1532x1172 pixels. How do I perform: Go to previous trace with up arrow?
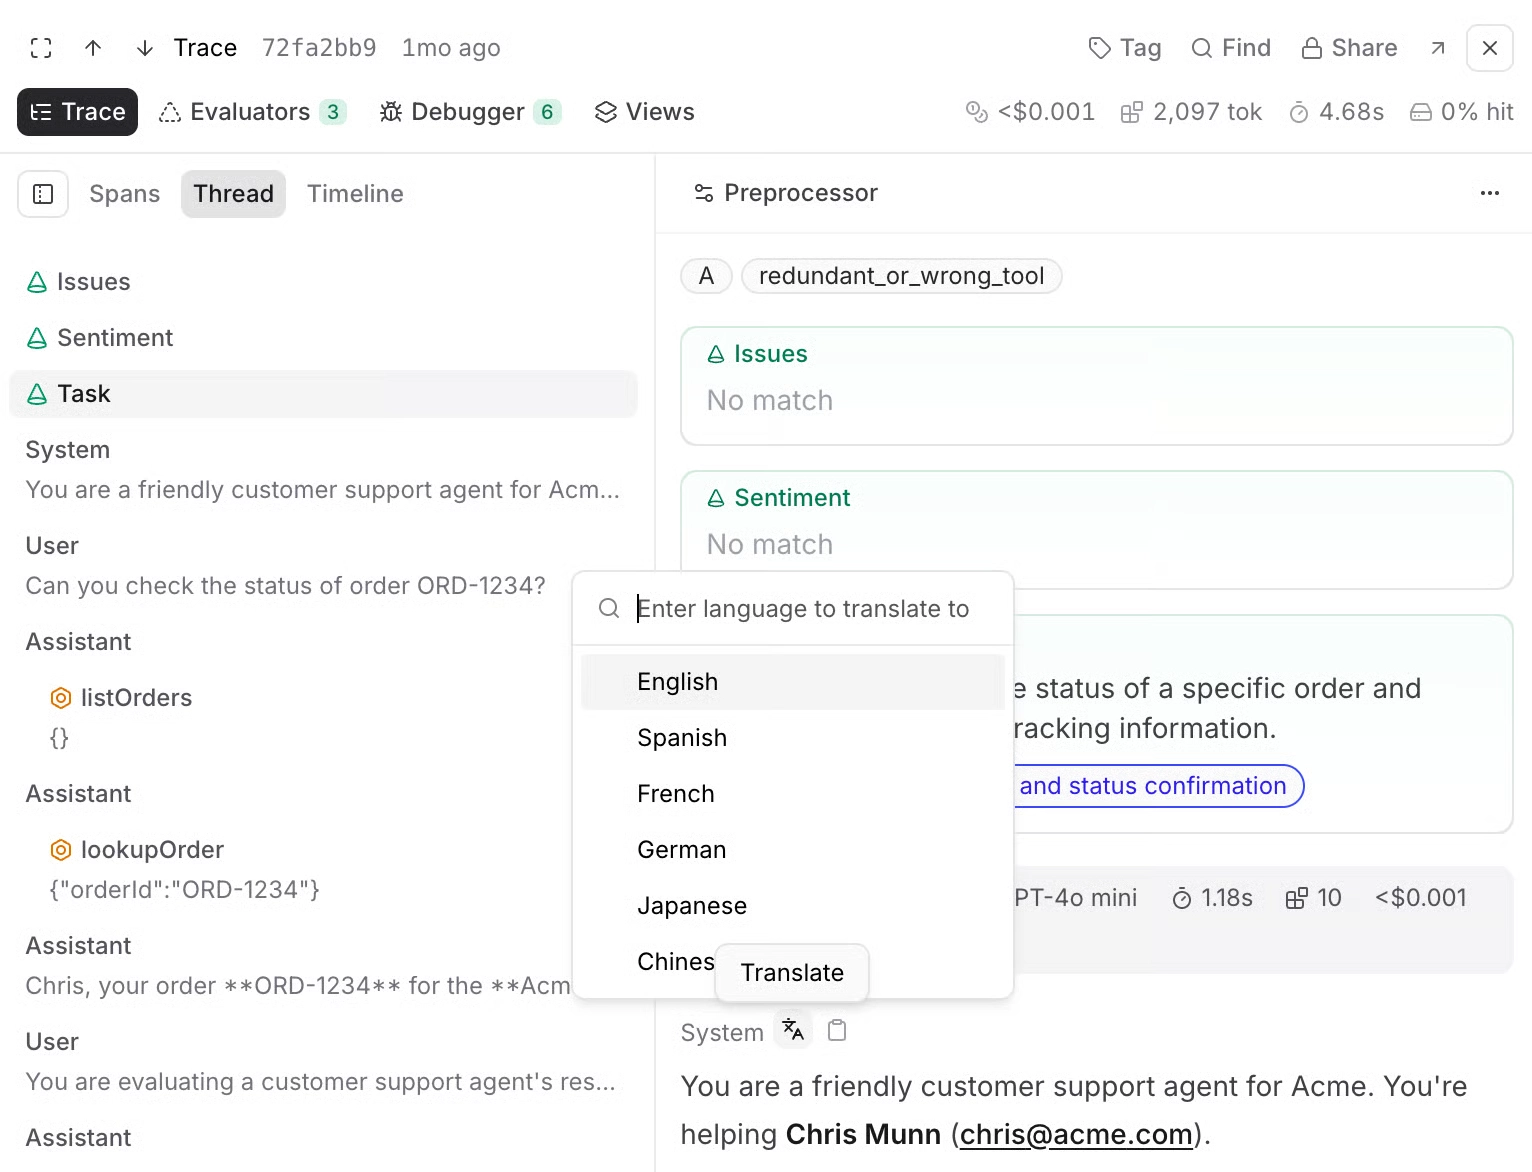pos(93,48)
